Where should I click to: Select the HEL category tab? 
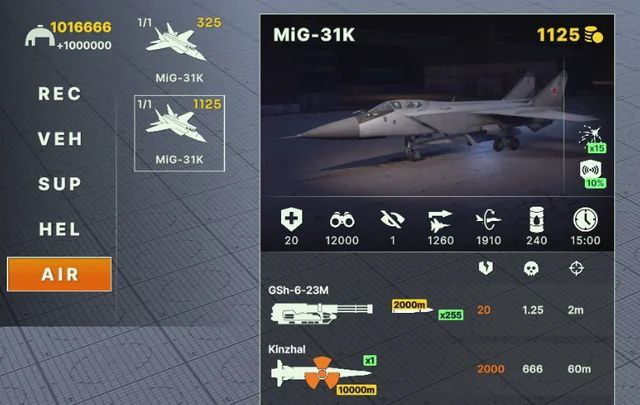point(60,229)
